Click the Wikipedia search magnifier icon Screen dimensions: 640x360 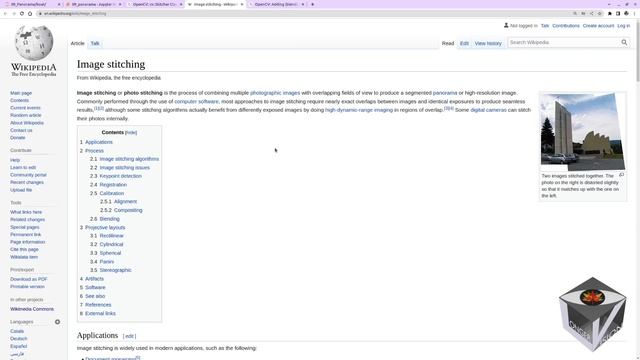click(624, 42)
